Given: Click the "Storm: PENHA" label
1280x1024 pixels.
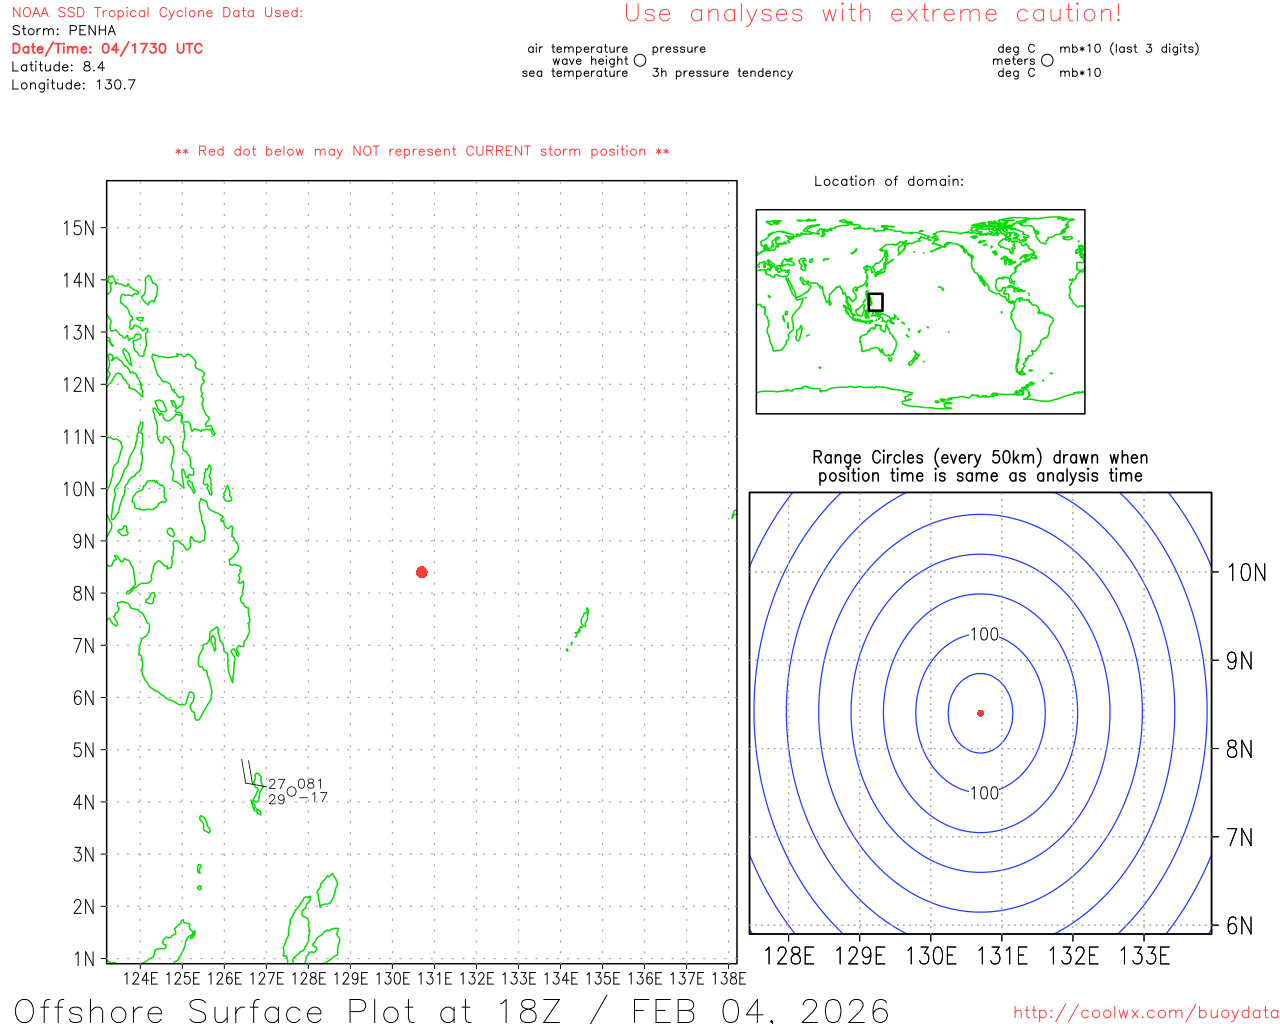Looking at the screenshot, I should pos(64,31).
